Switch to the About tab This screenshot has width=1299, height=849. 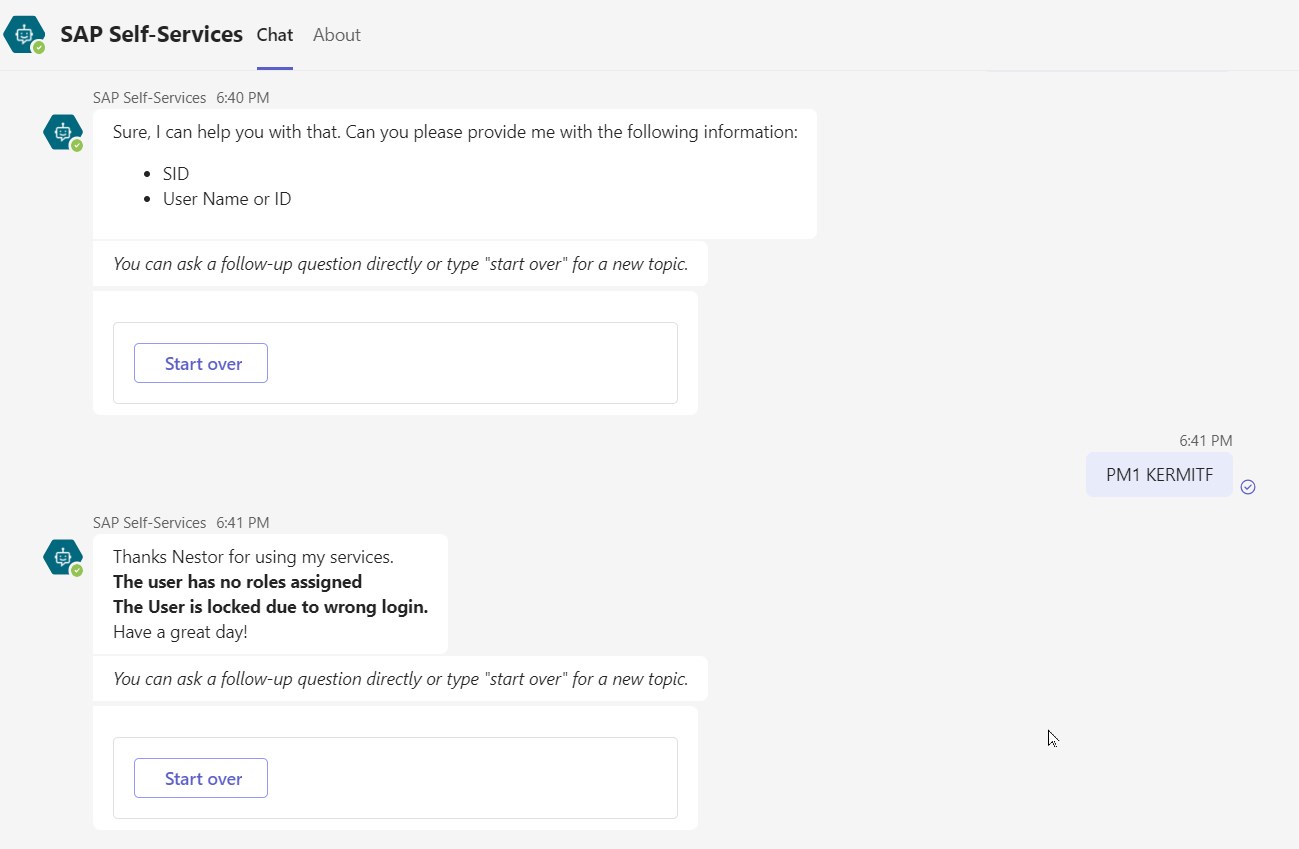(x=336, y=35)
